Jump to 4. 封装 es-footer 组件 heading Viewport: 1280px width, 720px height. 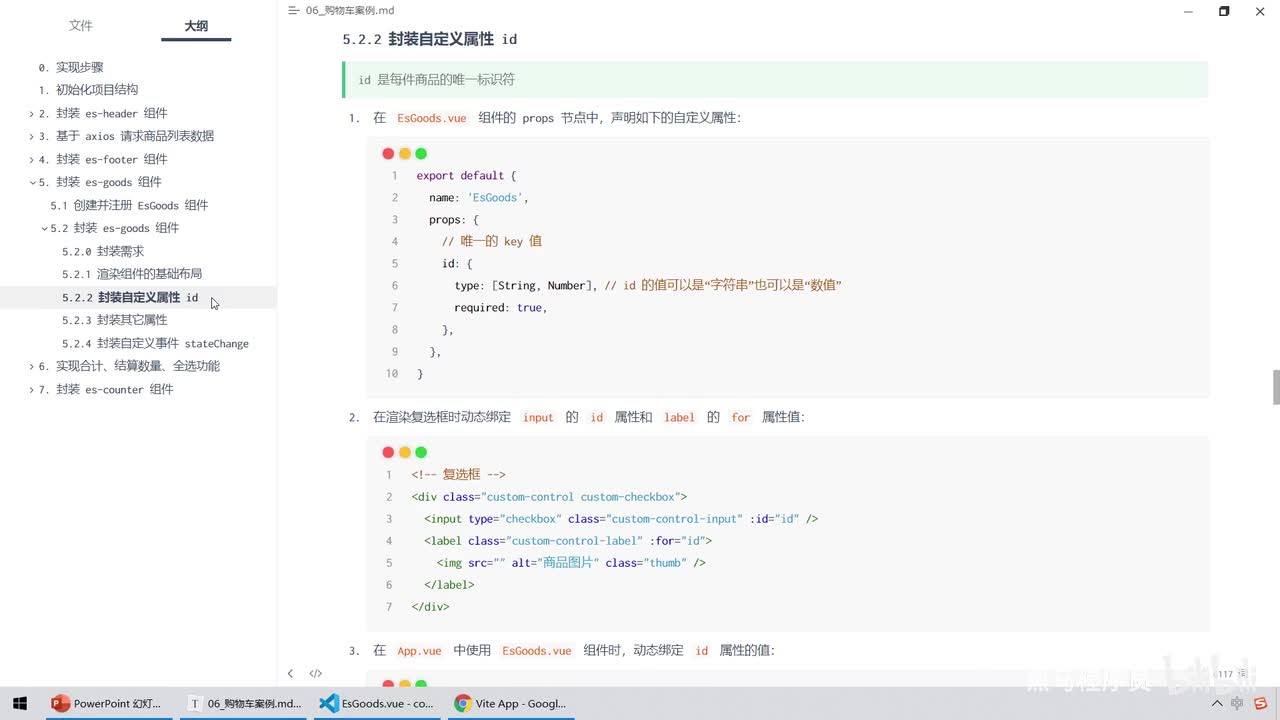103,159
